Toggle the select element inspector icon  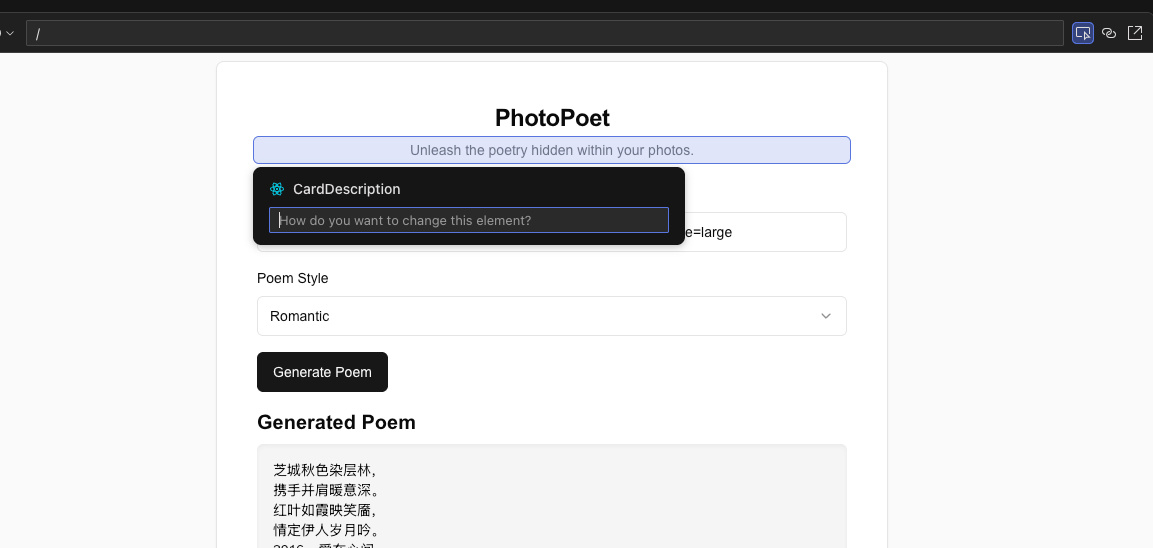1082,33
